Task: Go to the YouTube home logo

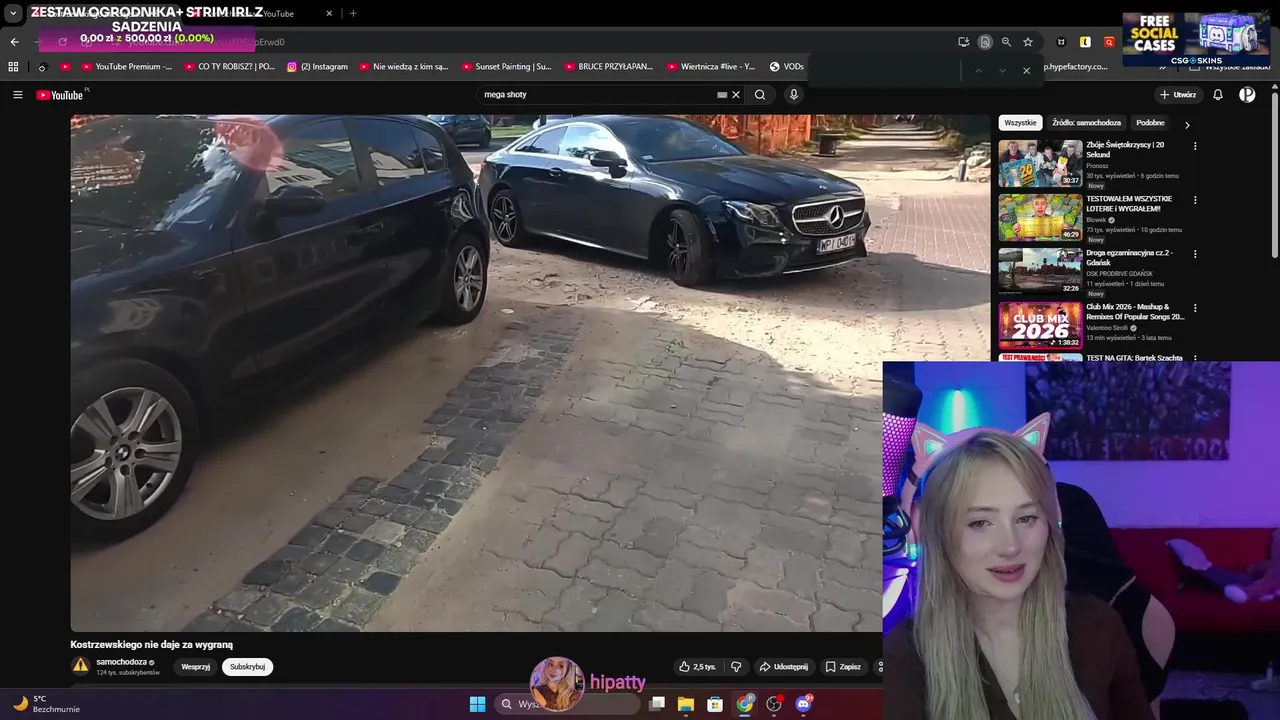Action: [60, 95]
